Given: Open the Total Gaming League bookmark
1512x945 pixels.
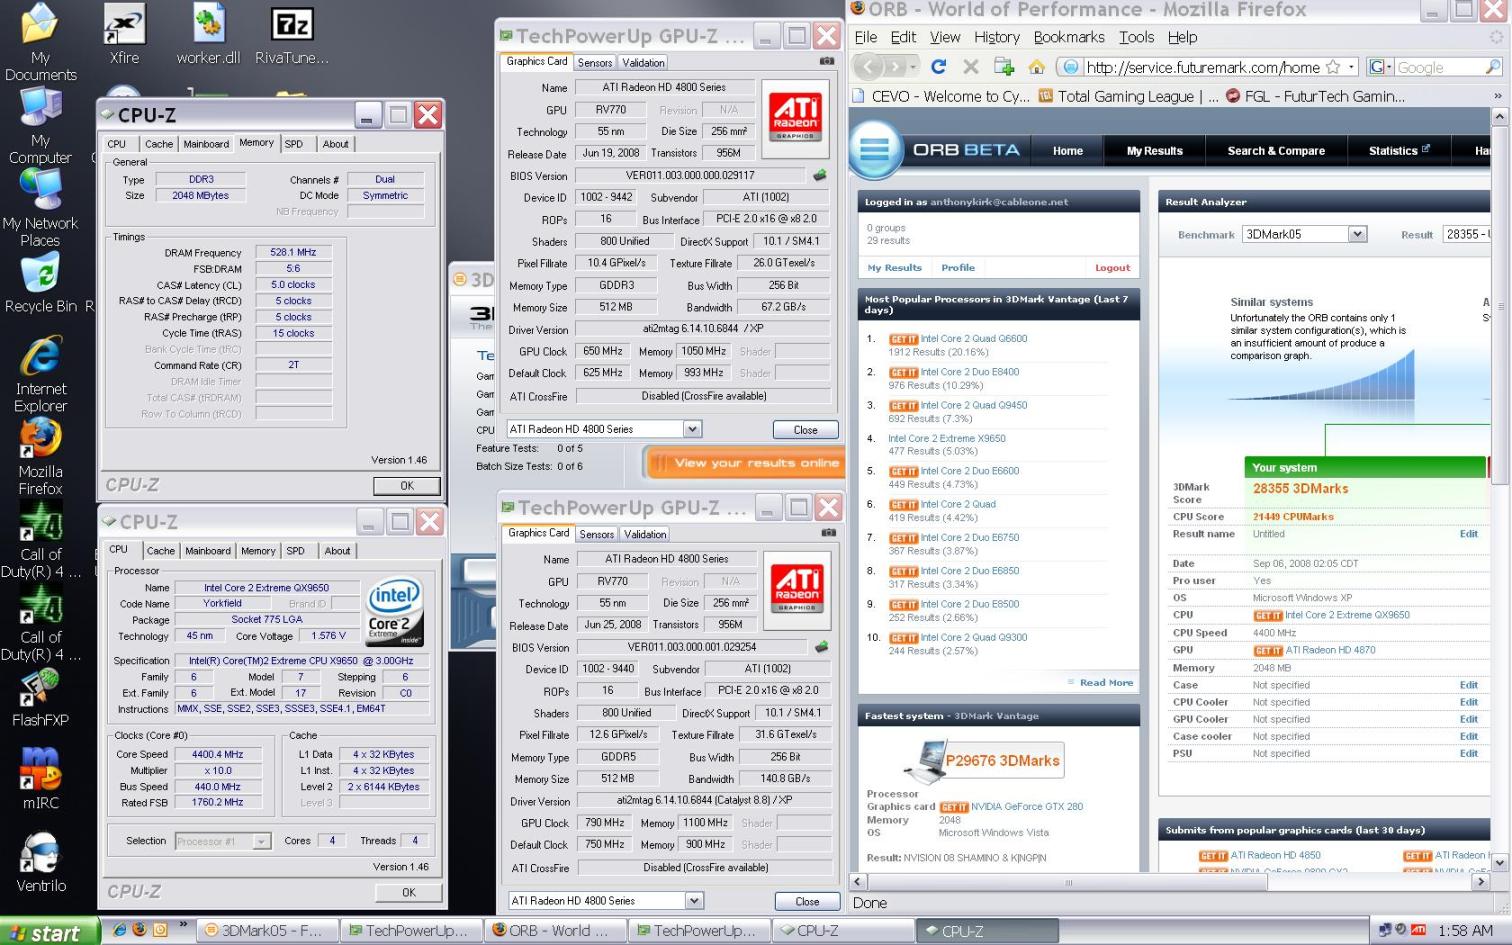Looking at the screenshot, I should tap(1127, 96).
